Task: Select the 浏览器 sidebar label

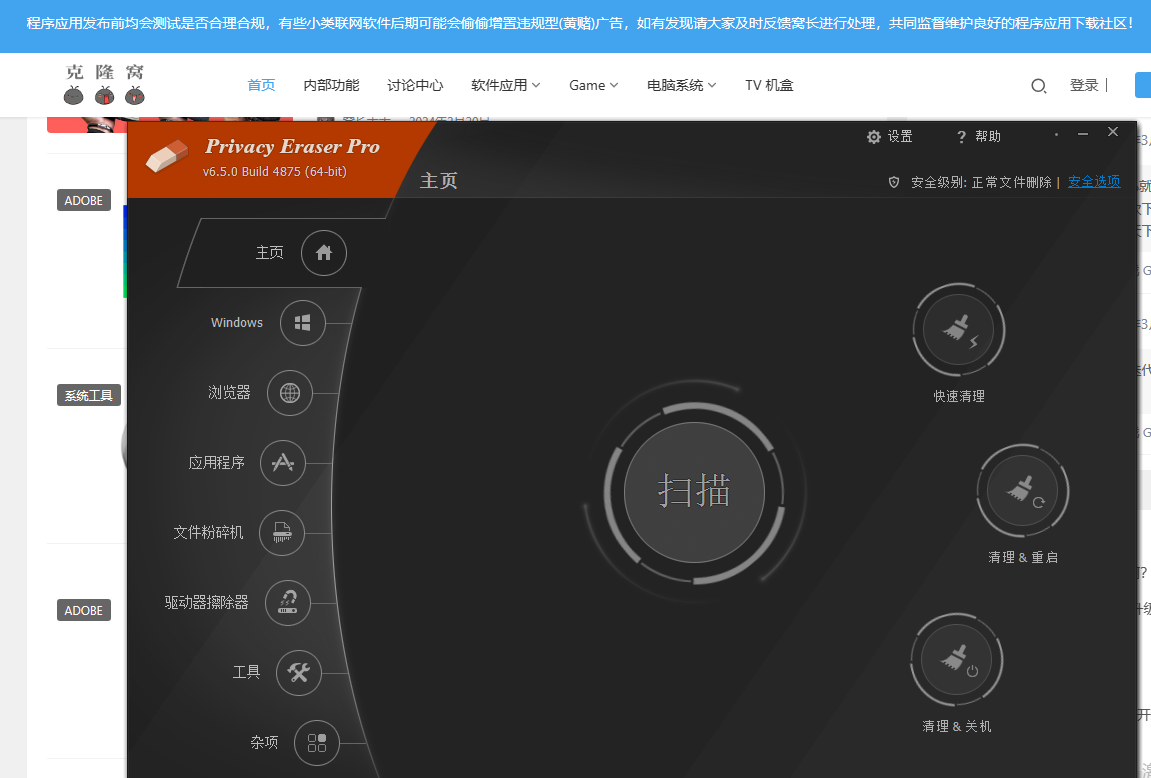Action: (x=229, y=393)
